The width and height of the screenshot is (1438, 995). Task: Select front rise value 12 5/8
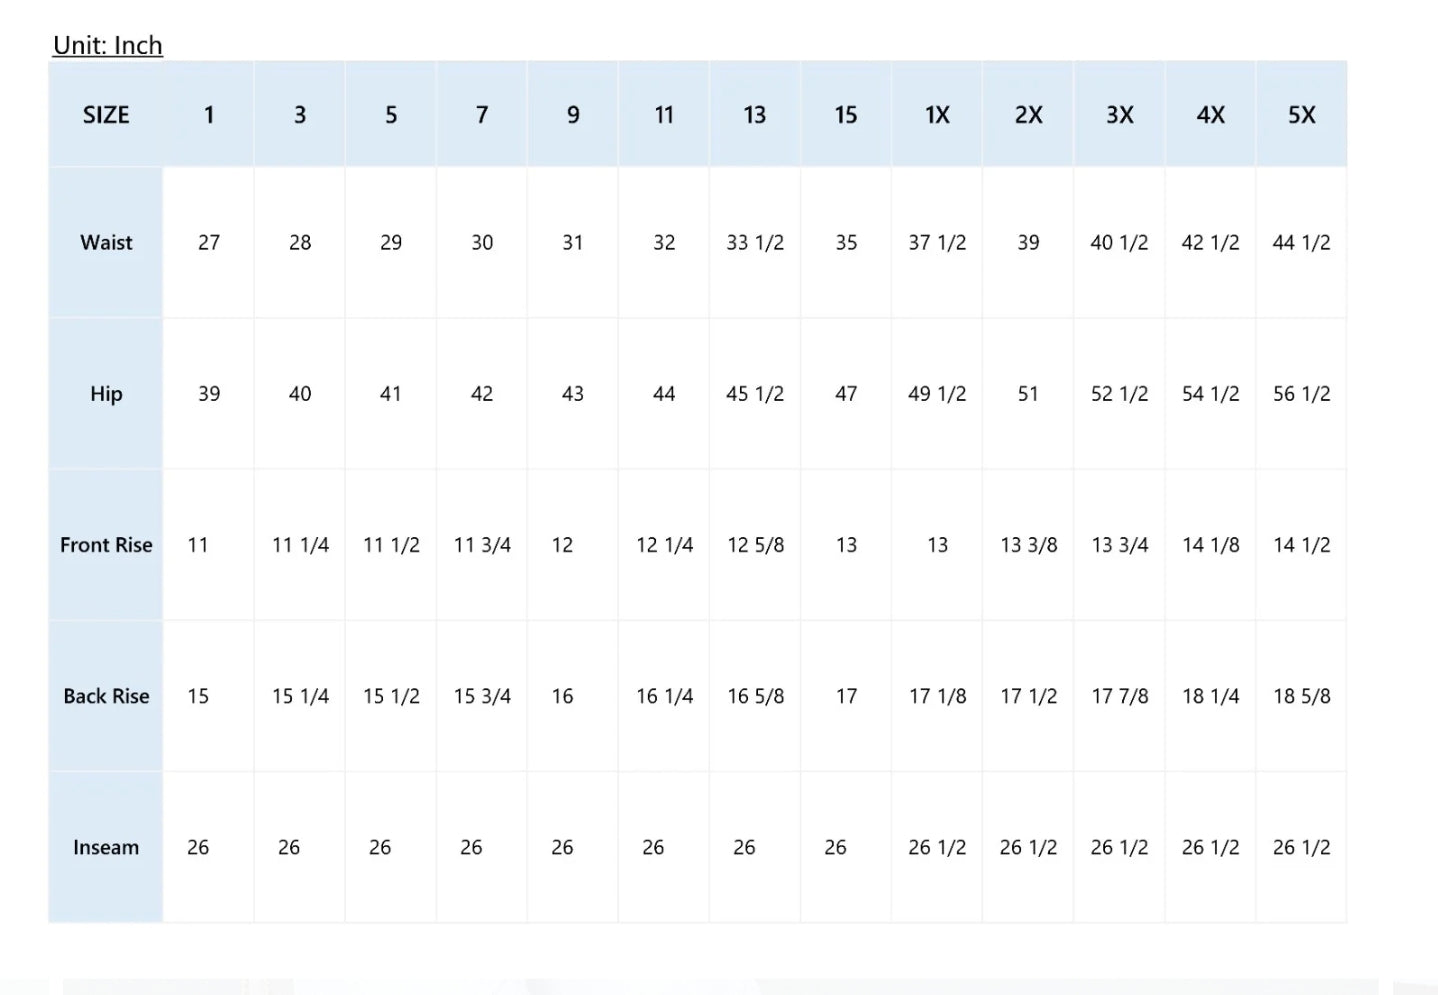pyautogui.click(x=756, y=545)
